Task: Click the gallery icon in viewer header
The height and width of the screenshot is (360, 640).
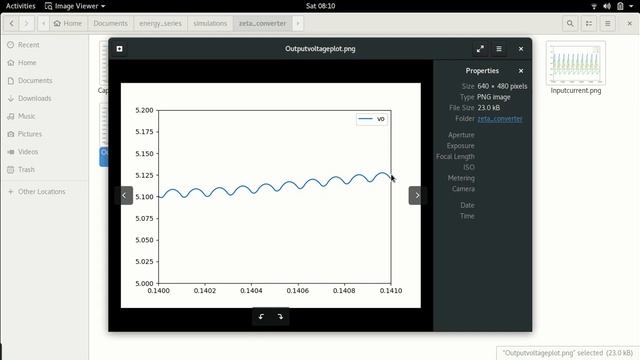Action: point(120,49)
